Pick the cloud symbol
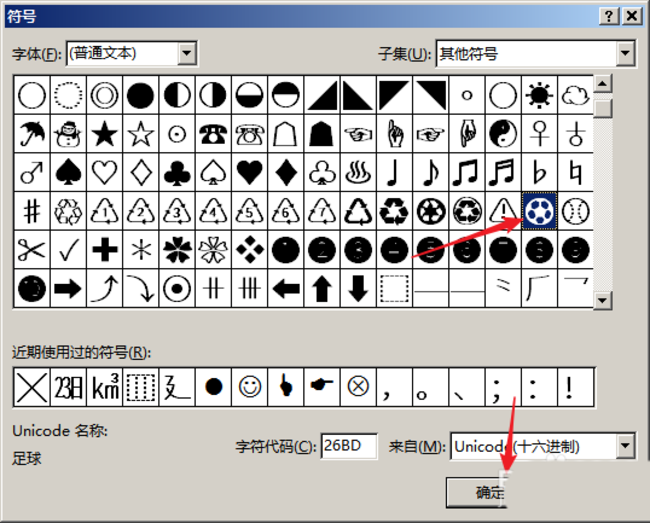Viewport: 650px width, 523px height. (575, 95)
